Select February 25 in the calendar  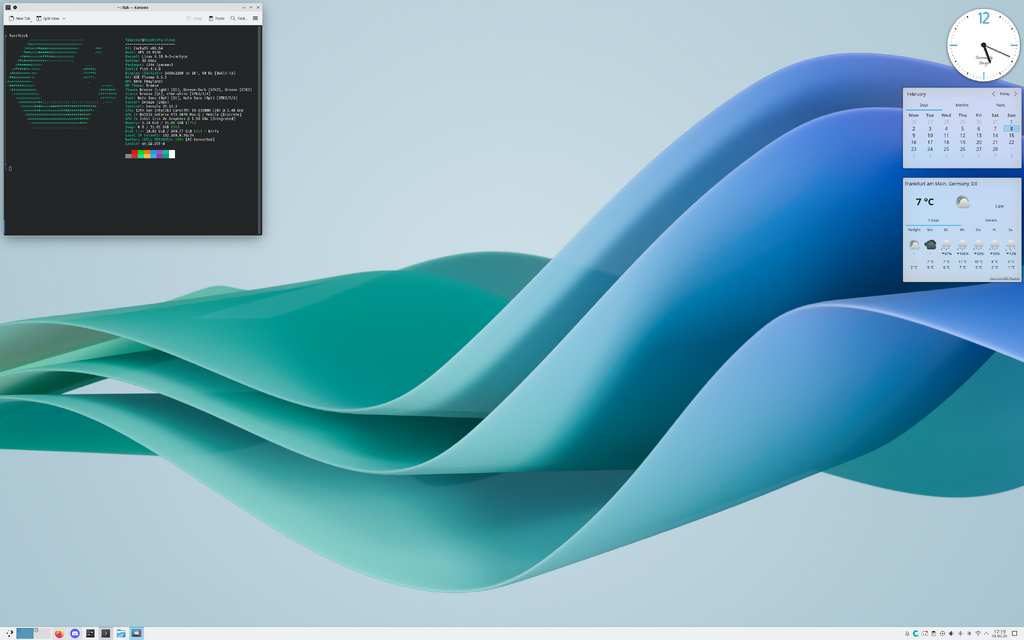click(x=946, y=149)
